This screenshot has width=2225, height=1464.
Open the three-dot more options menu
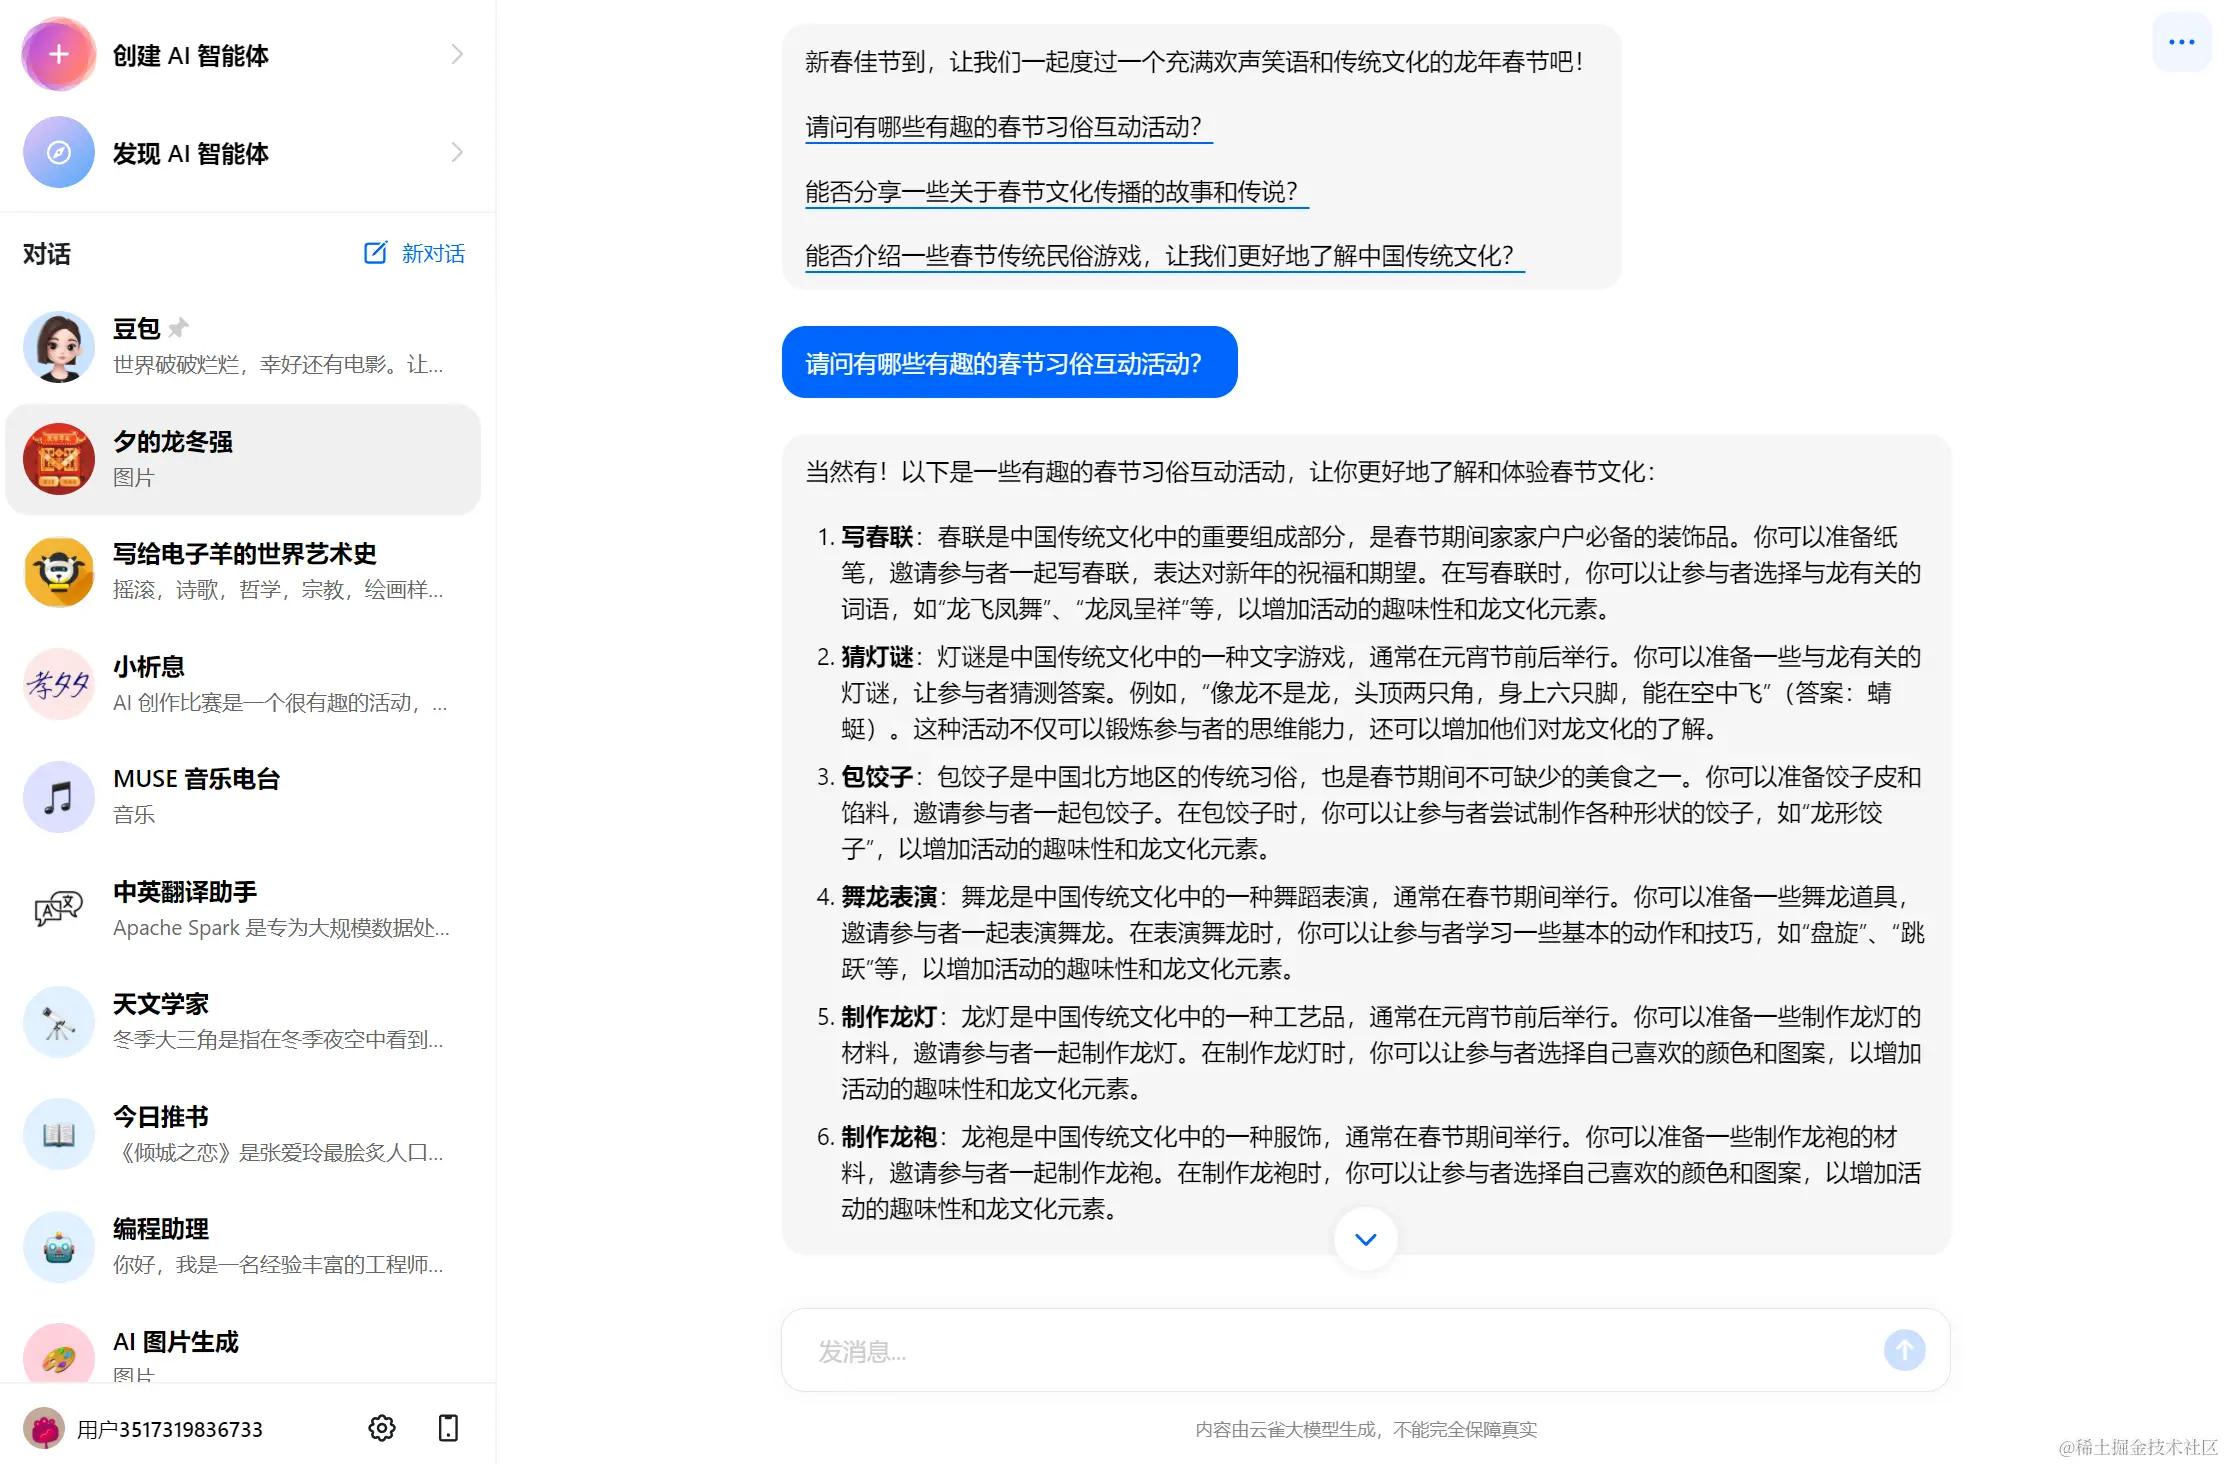(2181, 42)
